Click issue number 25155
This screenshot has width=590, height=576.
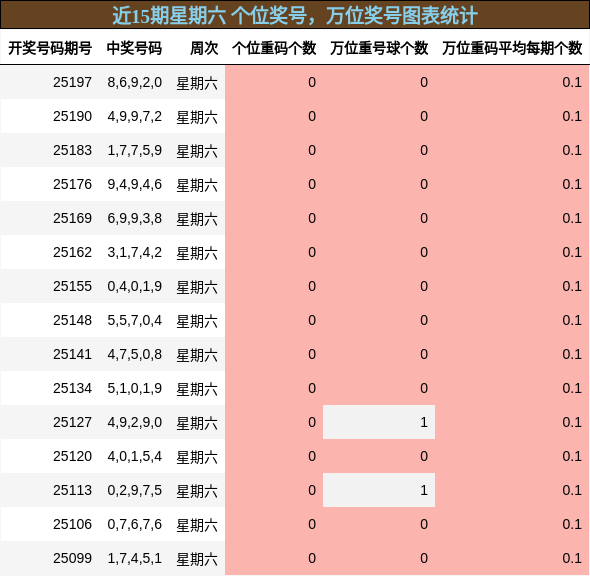pyautogui.click(x=72, y=286)
